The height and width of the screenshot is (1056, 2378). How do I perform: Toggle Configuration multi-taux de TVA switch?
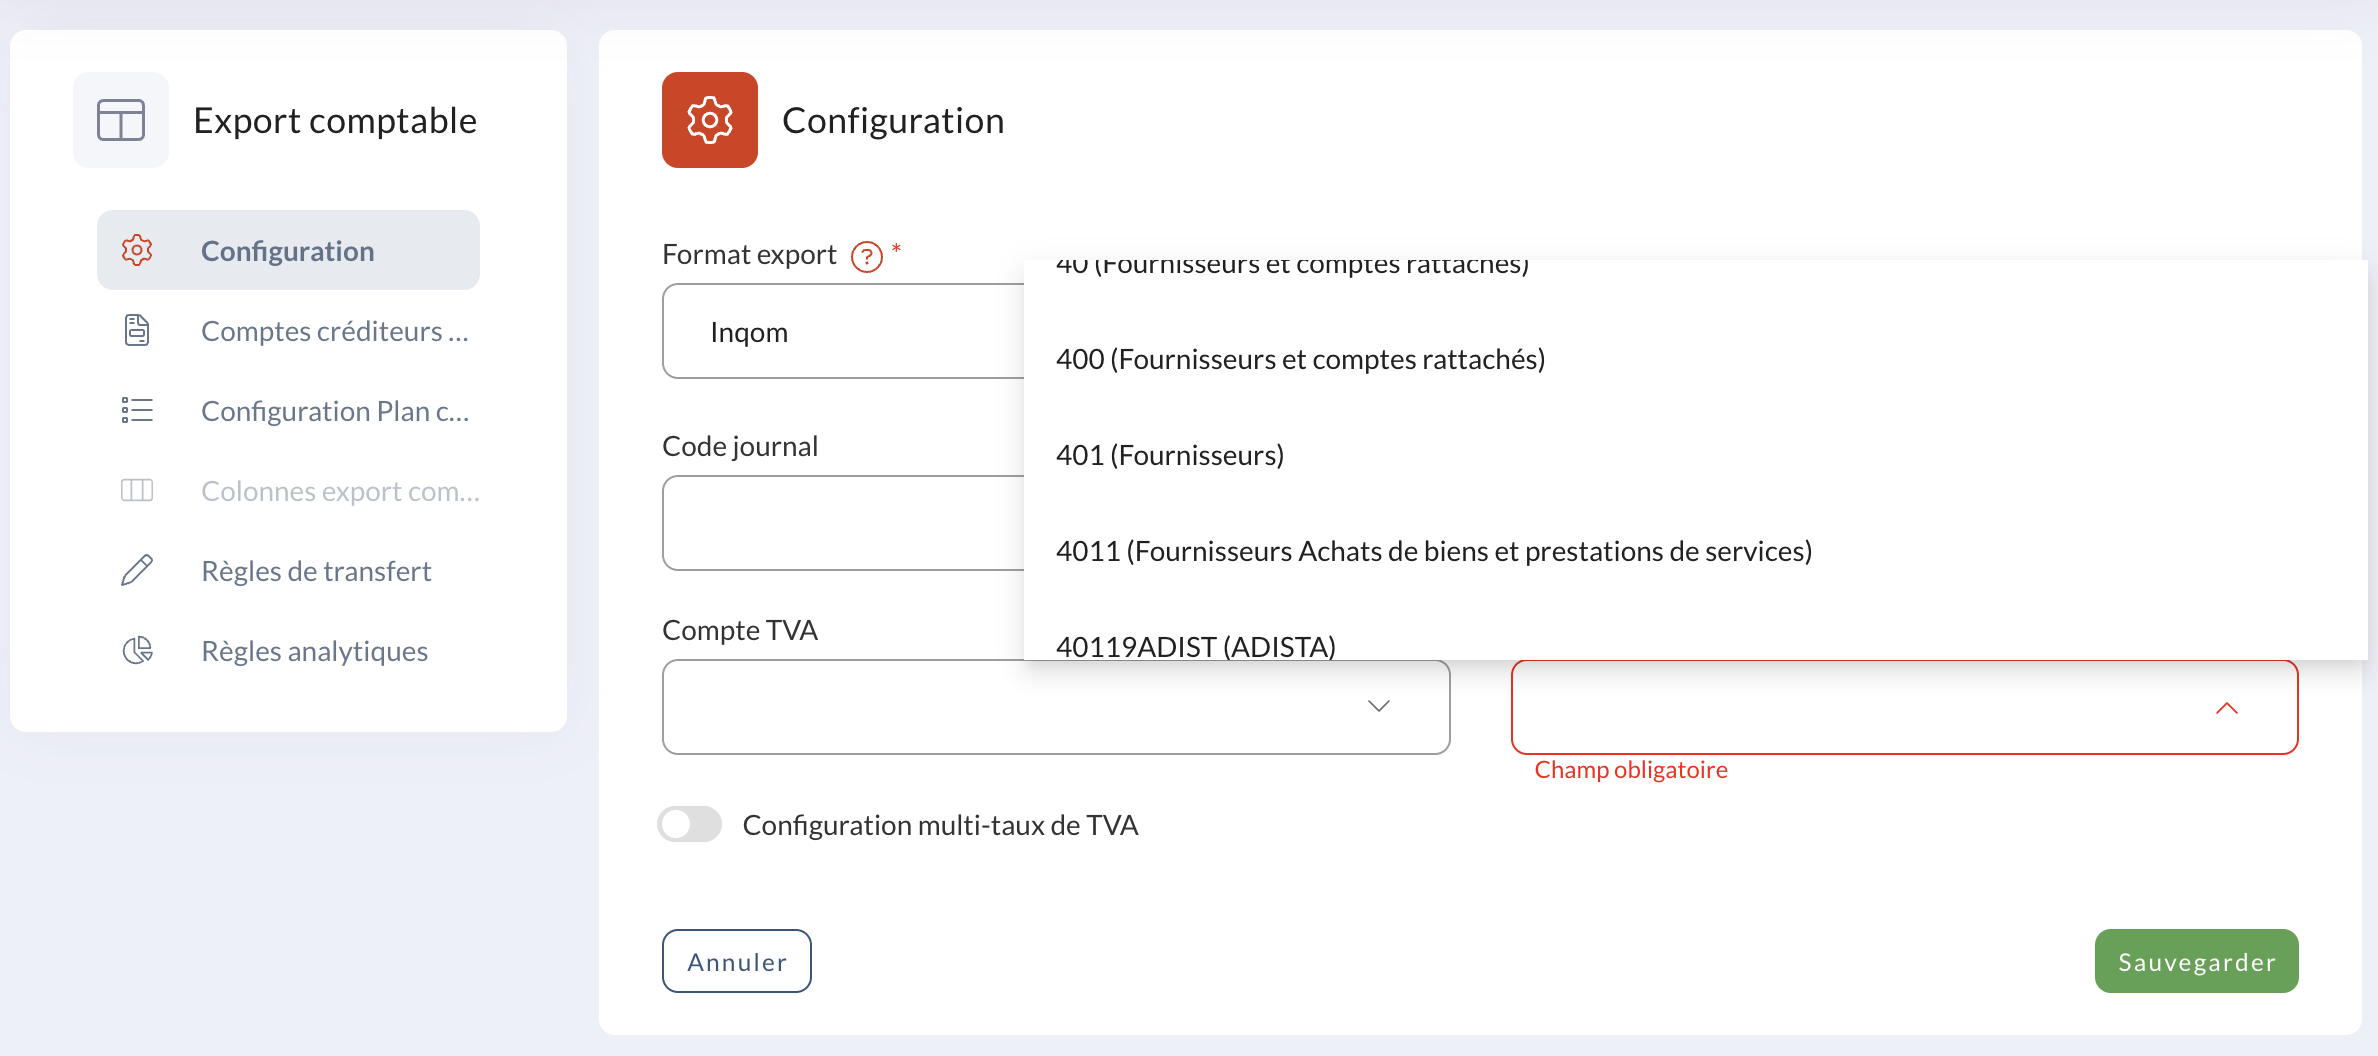(x=690, y=825)
